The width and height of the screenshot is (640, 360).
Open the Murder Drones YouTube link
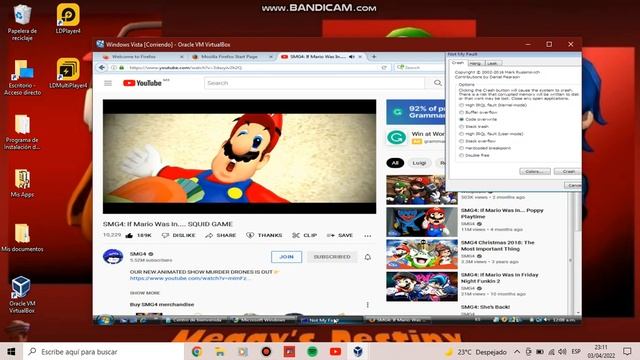[x=189, y=278]
